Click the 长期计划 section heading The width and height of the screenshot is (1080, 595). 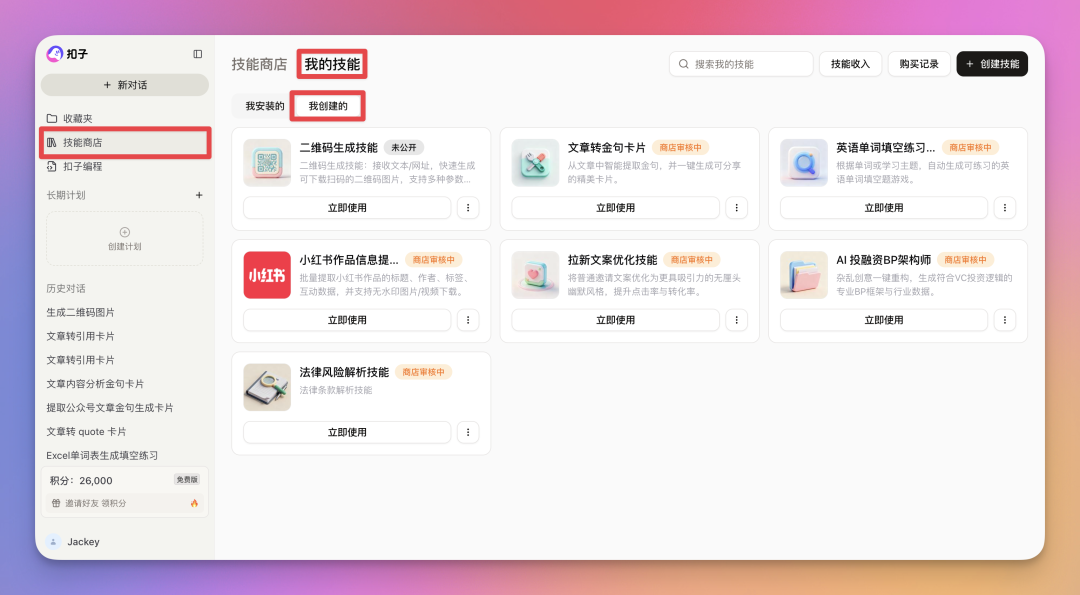[x=66, y=195]
